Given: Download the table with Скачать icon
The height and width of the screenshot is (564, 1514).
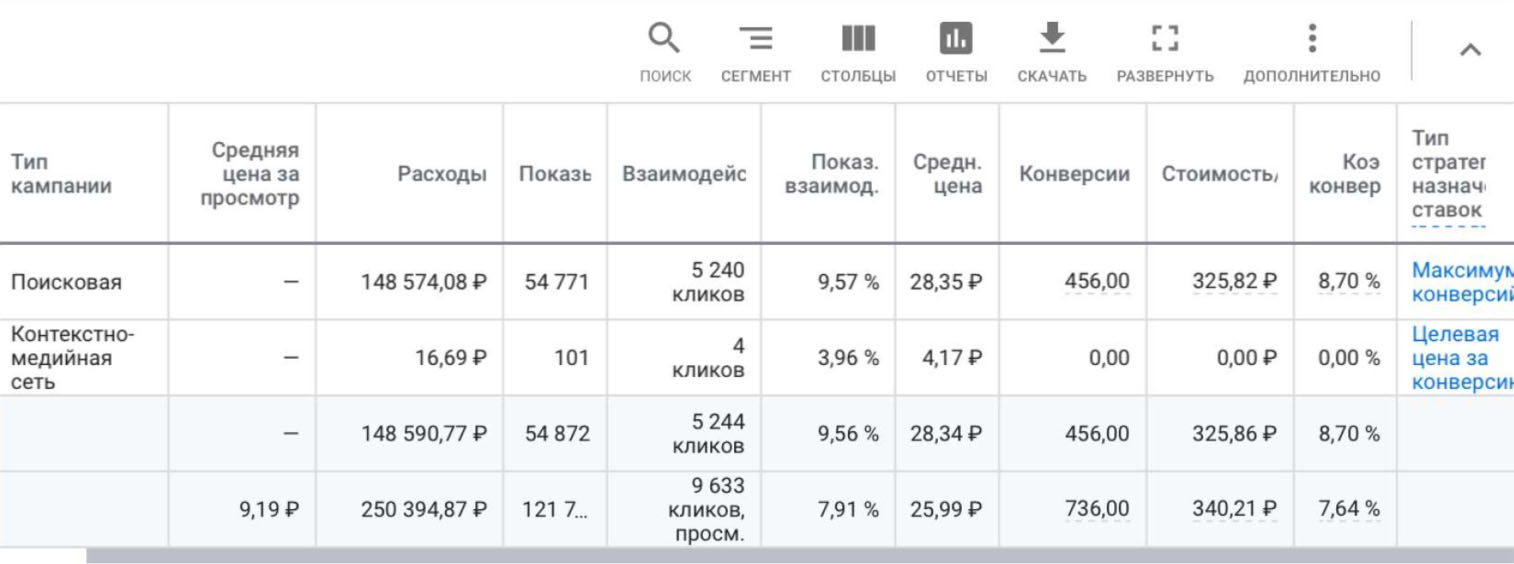Looking at the screenshot, I should coord(1052,39).
